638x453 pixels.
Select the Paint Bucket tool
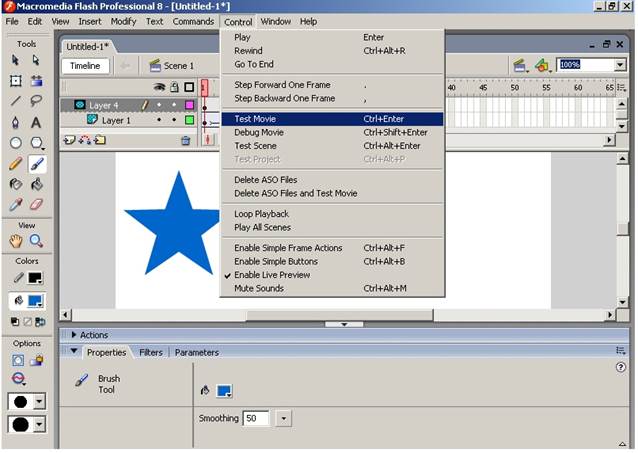(x=37, y=184)
